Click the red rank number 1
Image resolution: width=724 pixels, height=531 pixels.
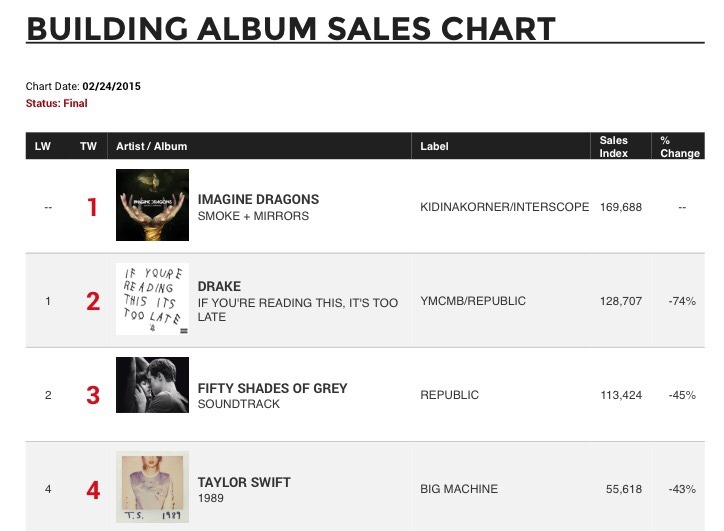pyautogui.click(x=93, y=207)
